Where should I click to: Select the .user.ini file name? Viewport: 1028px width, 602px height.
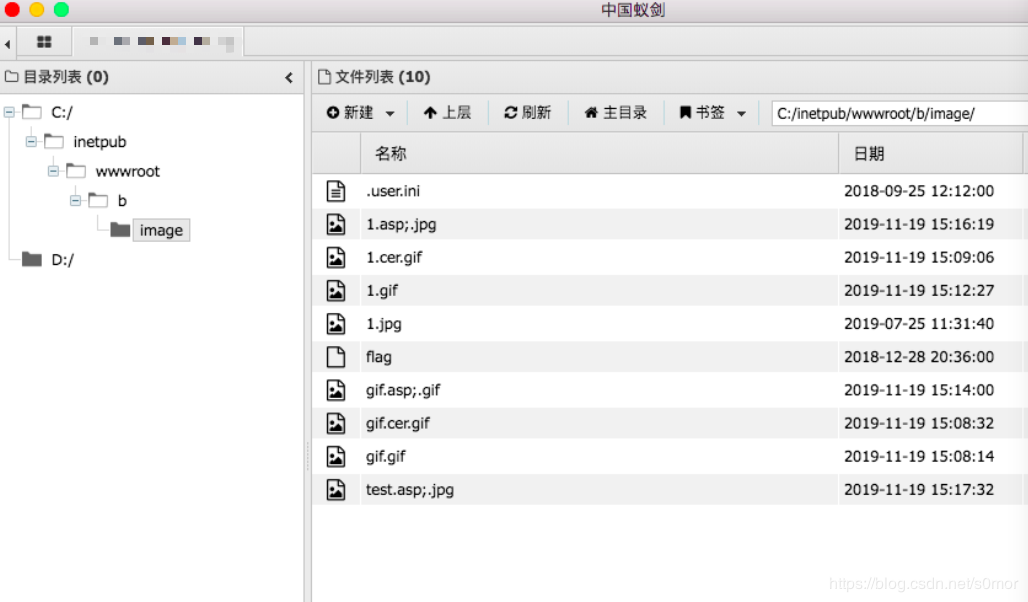click(x=393, y=191)
